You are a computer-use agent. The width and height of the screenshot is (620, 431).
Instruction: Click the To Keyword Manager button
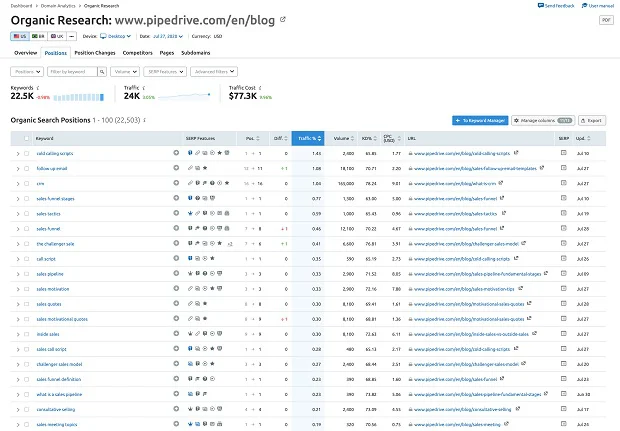(x=479, y=120)
